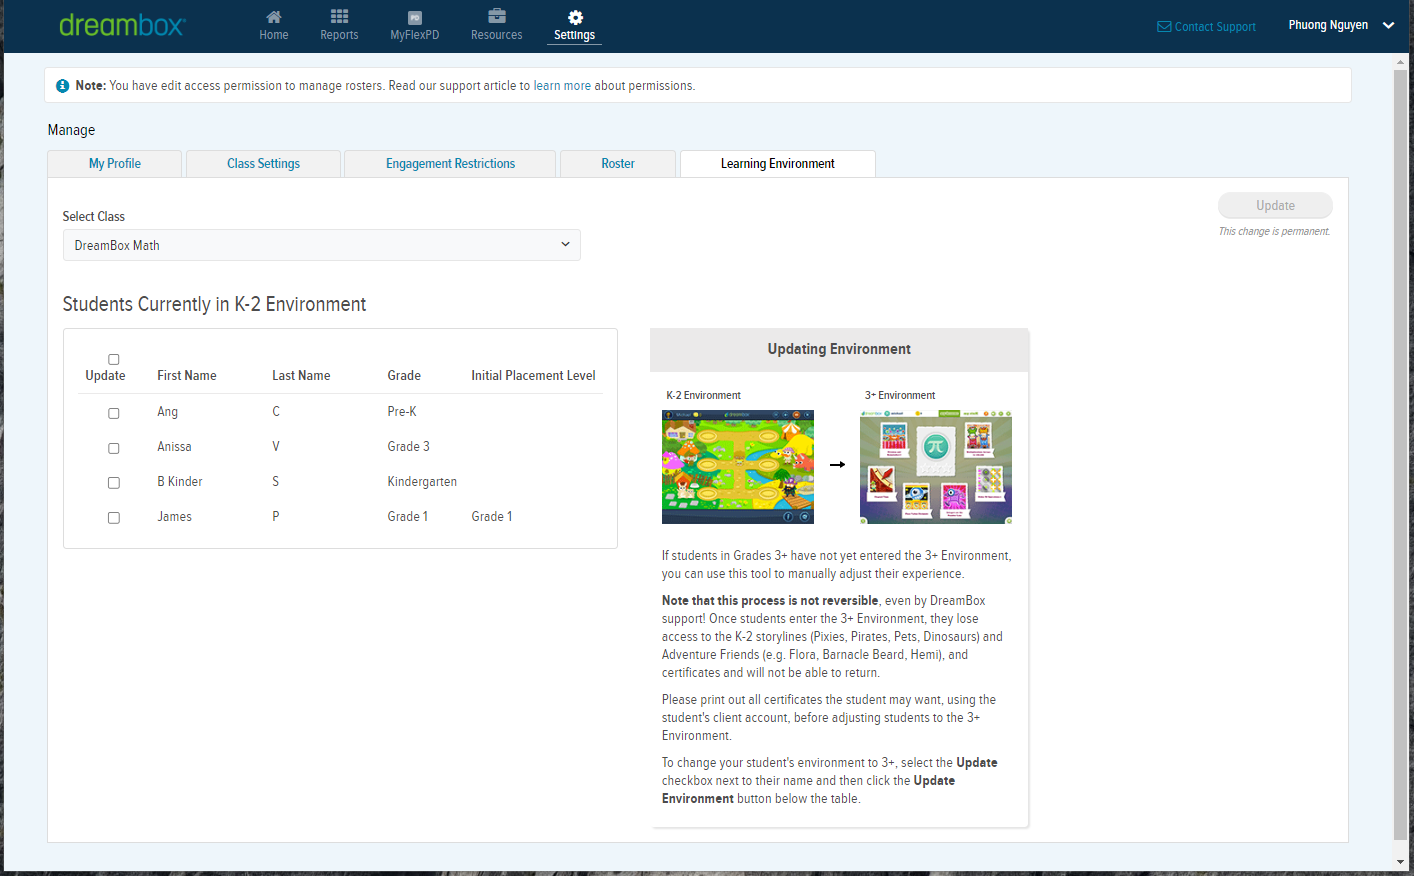Toggle the select-all Update checkbox in header
The height and width of the screenshot is (876, 1414).
pos(114,359)
